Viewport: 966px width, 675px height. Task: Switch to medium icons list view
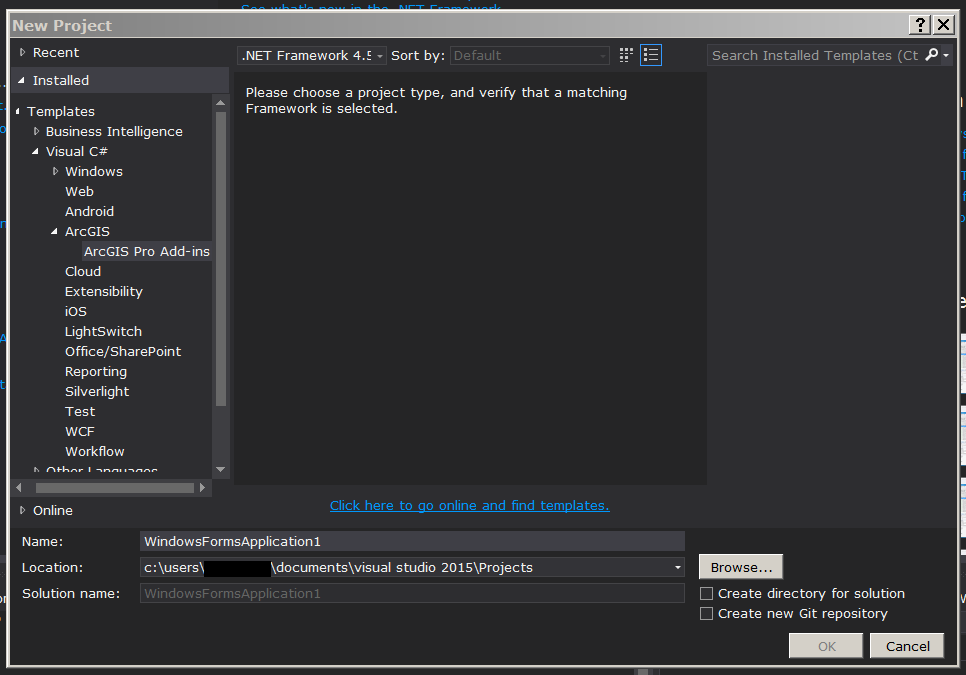[x=651, y=55]
